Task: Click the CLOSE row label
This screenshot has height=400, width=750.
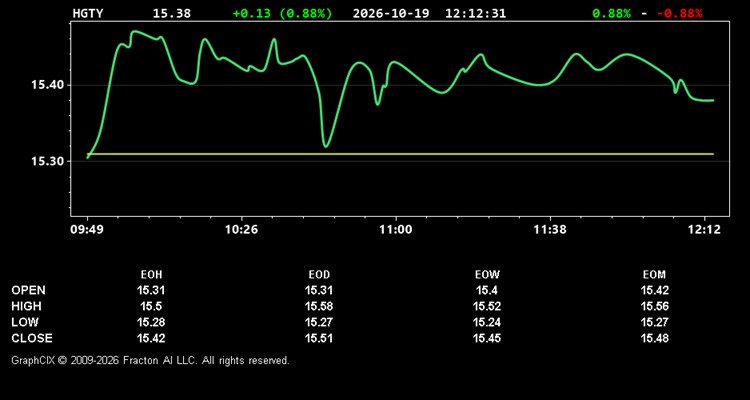Action: [32, 338]
